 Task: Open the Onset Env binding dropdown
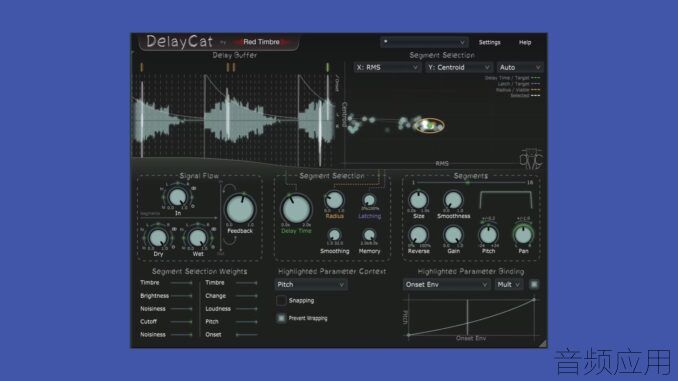(446, 285)
